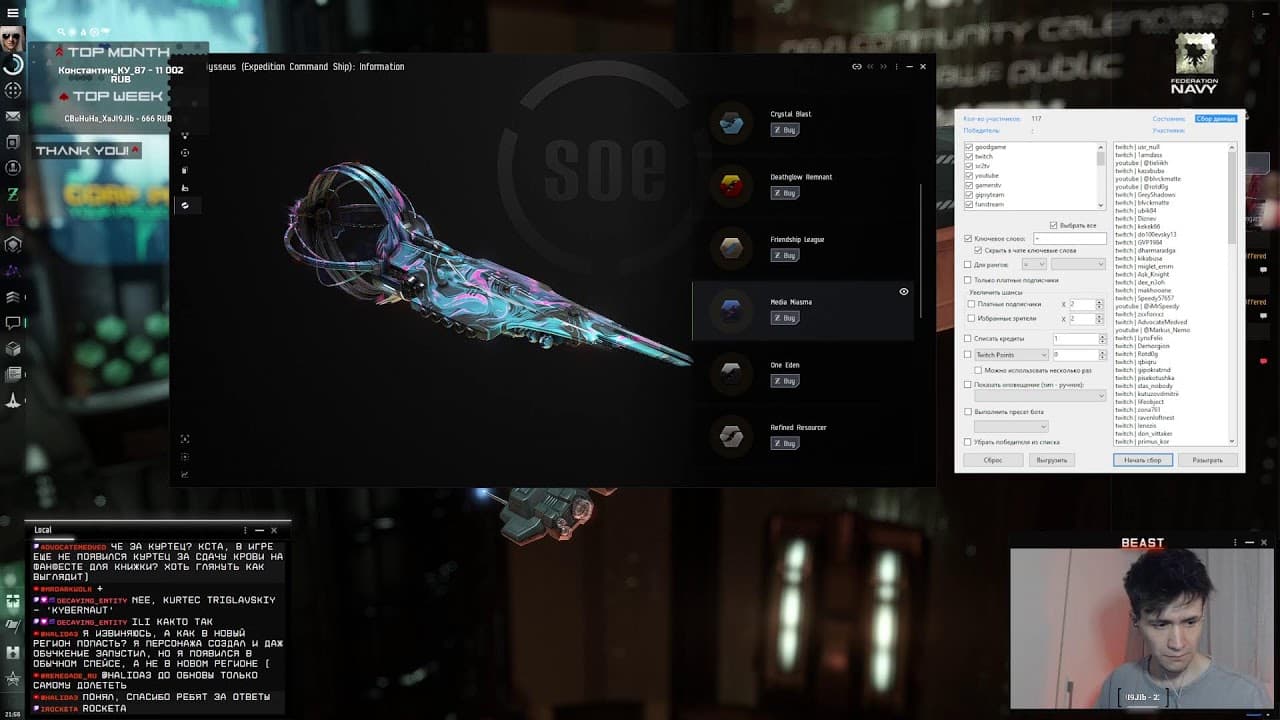Image resolution: width=1280 pixels, height=720 pixels.
Task: Open the Information window three-dot menu
Action: pos(896,67)
